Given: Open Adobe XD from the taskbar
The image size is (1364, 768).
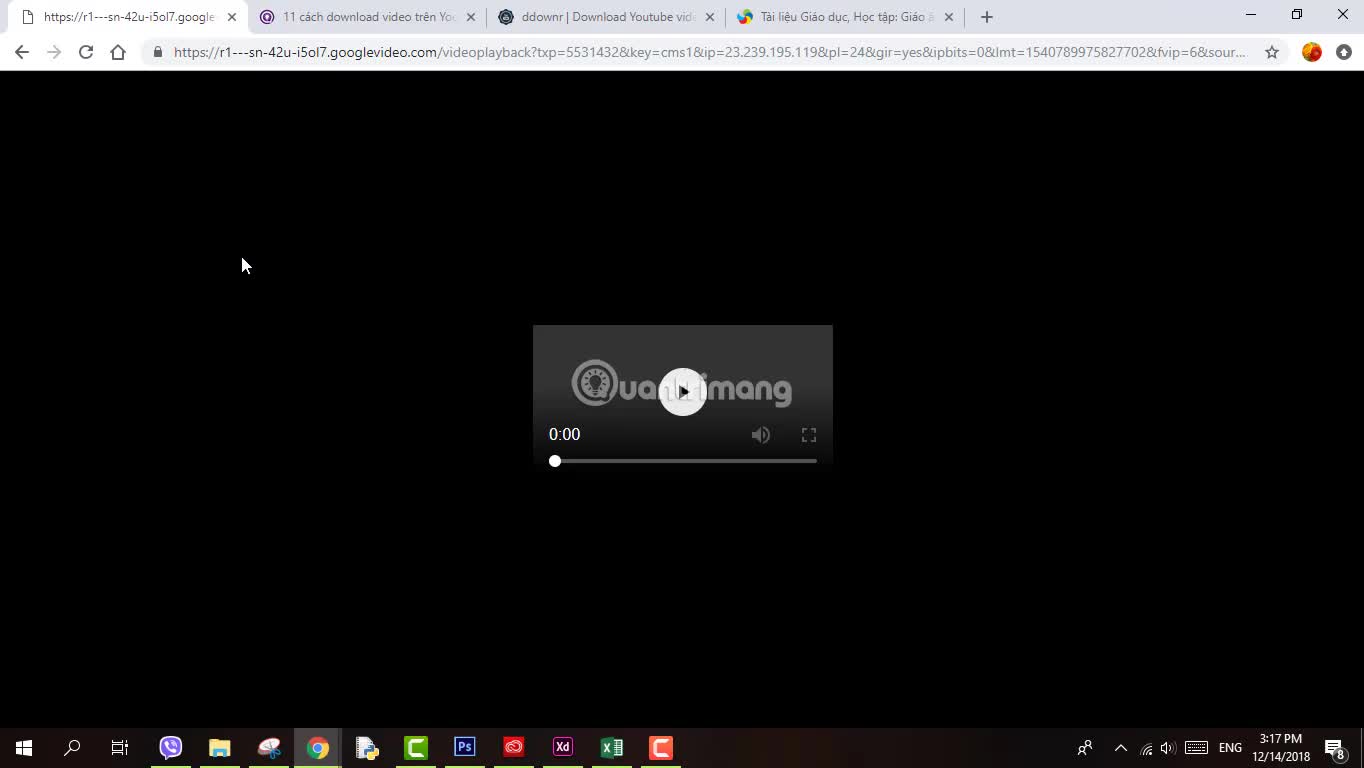Looking at the screenshot, I should (x=563, y=747).
